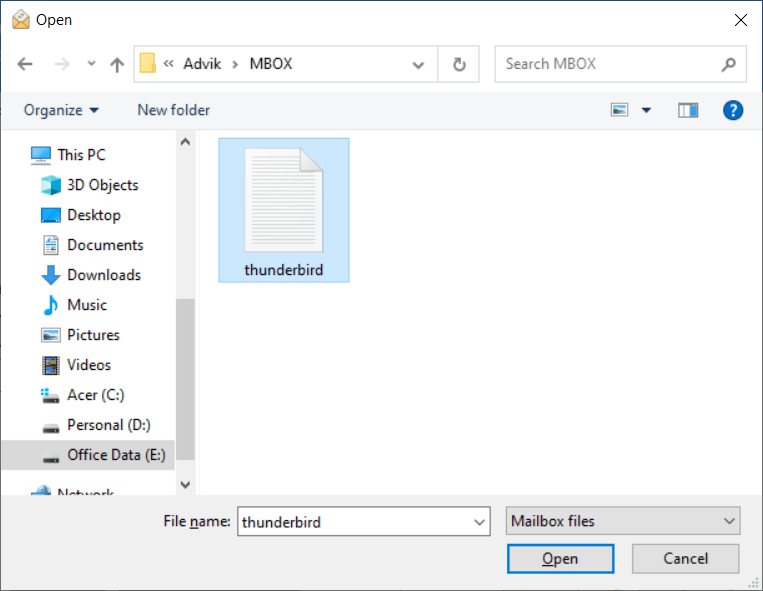
Task: Select This PC in navigation tree
Action: click(x=81, y=155)
